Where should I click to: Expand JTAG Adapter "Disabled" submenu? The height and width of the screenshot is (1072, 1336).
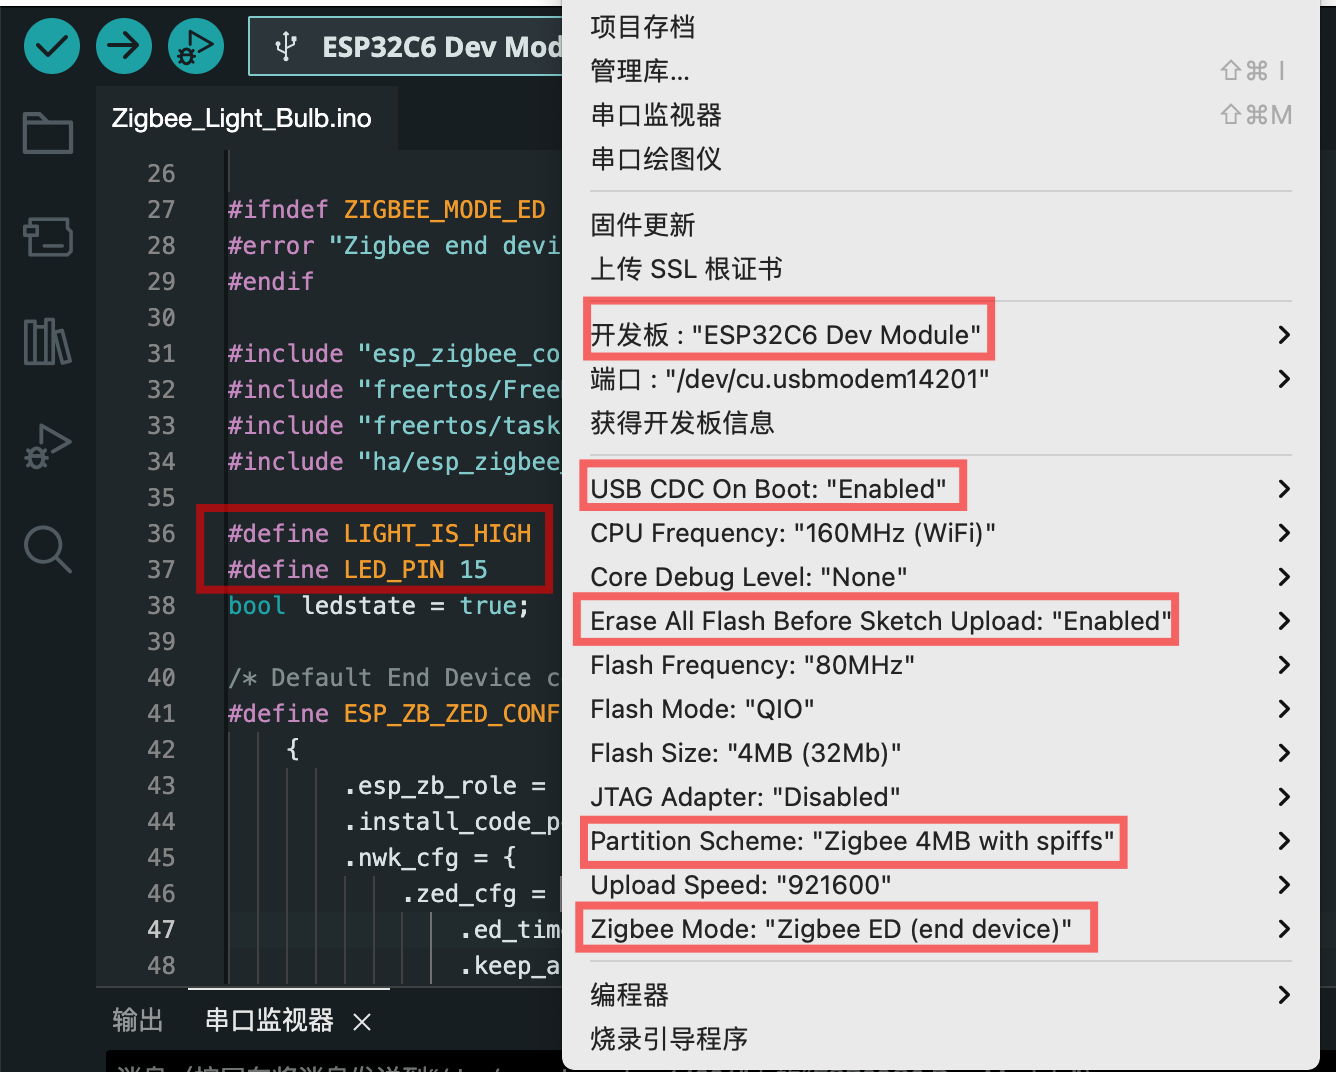[x=940, y=797]
